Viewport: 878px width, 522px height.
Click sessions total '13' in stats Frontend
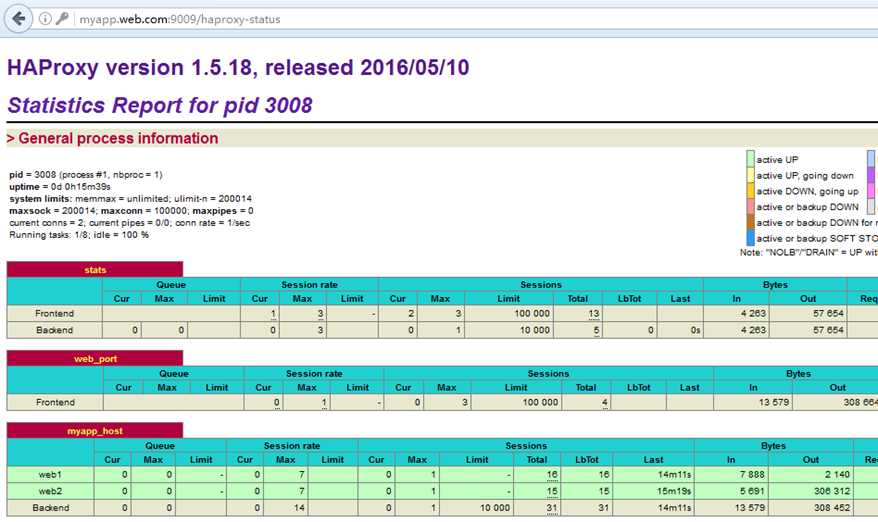(594, 313)
